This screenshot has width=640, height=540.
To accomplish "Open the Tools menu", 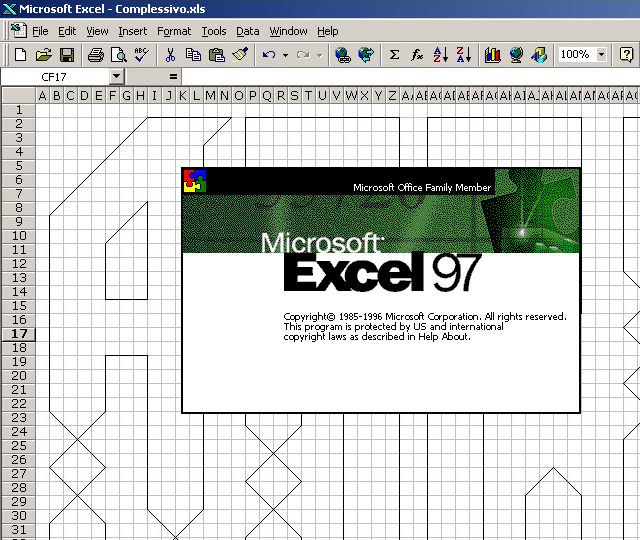I will point(214,31).
